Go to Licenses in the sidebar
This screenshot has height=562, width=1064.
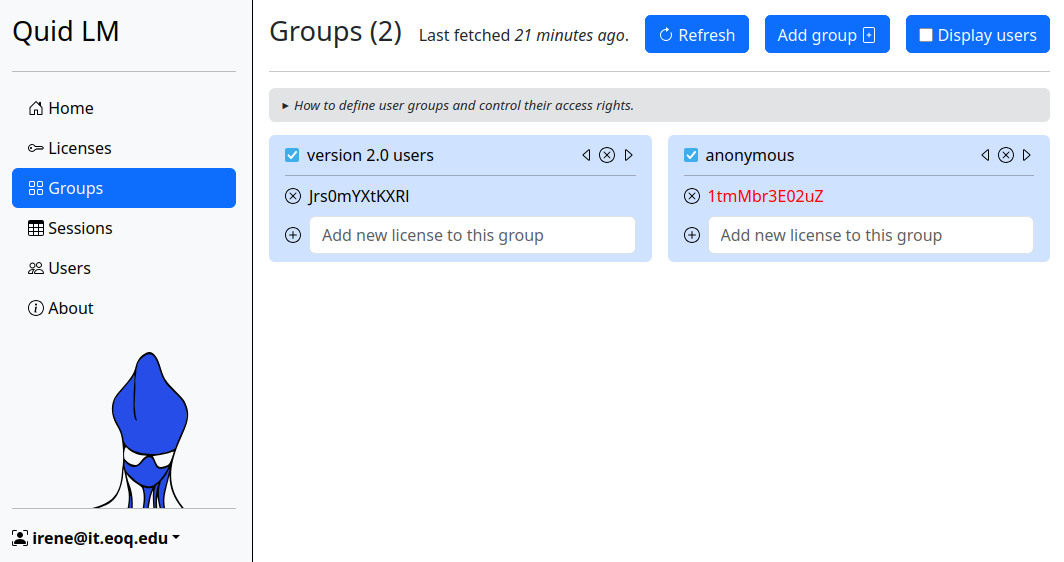pyautogui.click(x=79, y=148)
